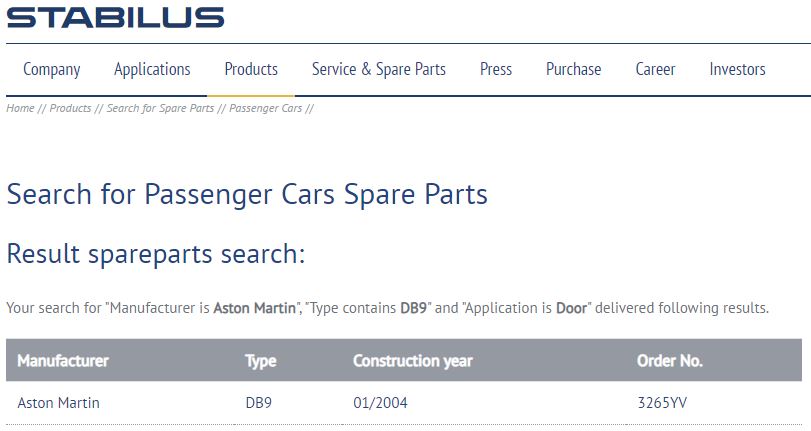Go to the Press section
This screenshot has width=811, height=431.
496,69
